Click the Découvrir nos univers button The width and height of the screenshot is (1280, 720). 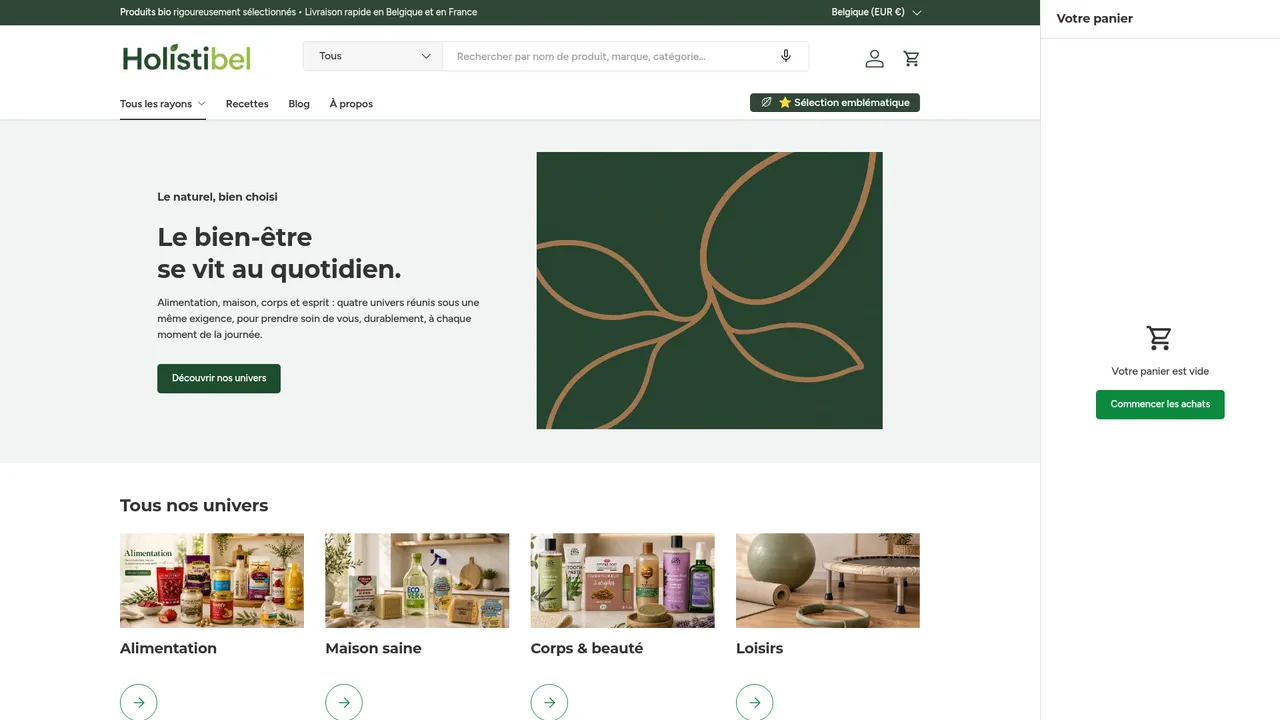click(219, 378)
